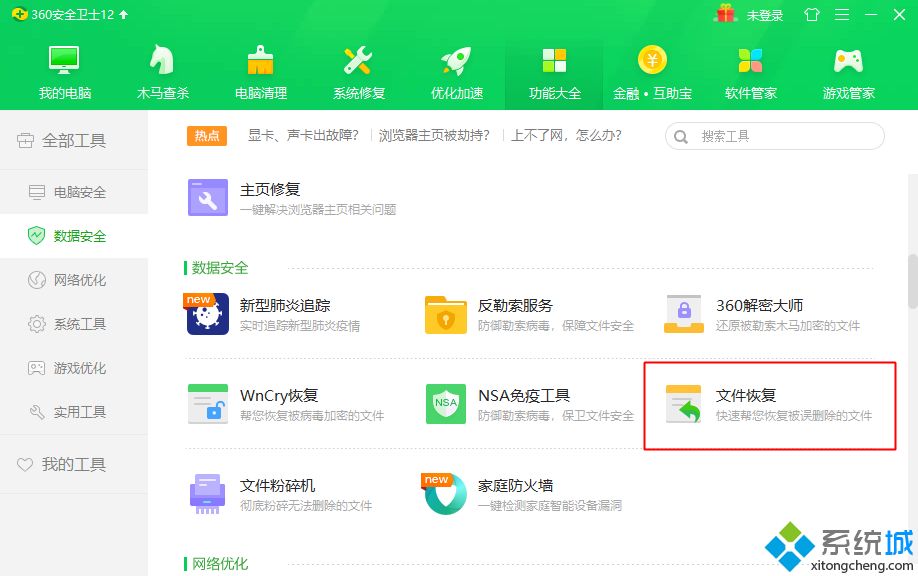This screenshot has width=918, height=576.
Task: Launch WnCry恢复 icon
Action: (208, 404)
